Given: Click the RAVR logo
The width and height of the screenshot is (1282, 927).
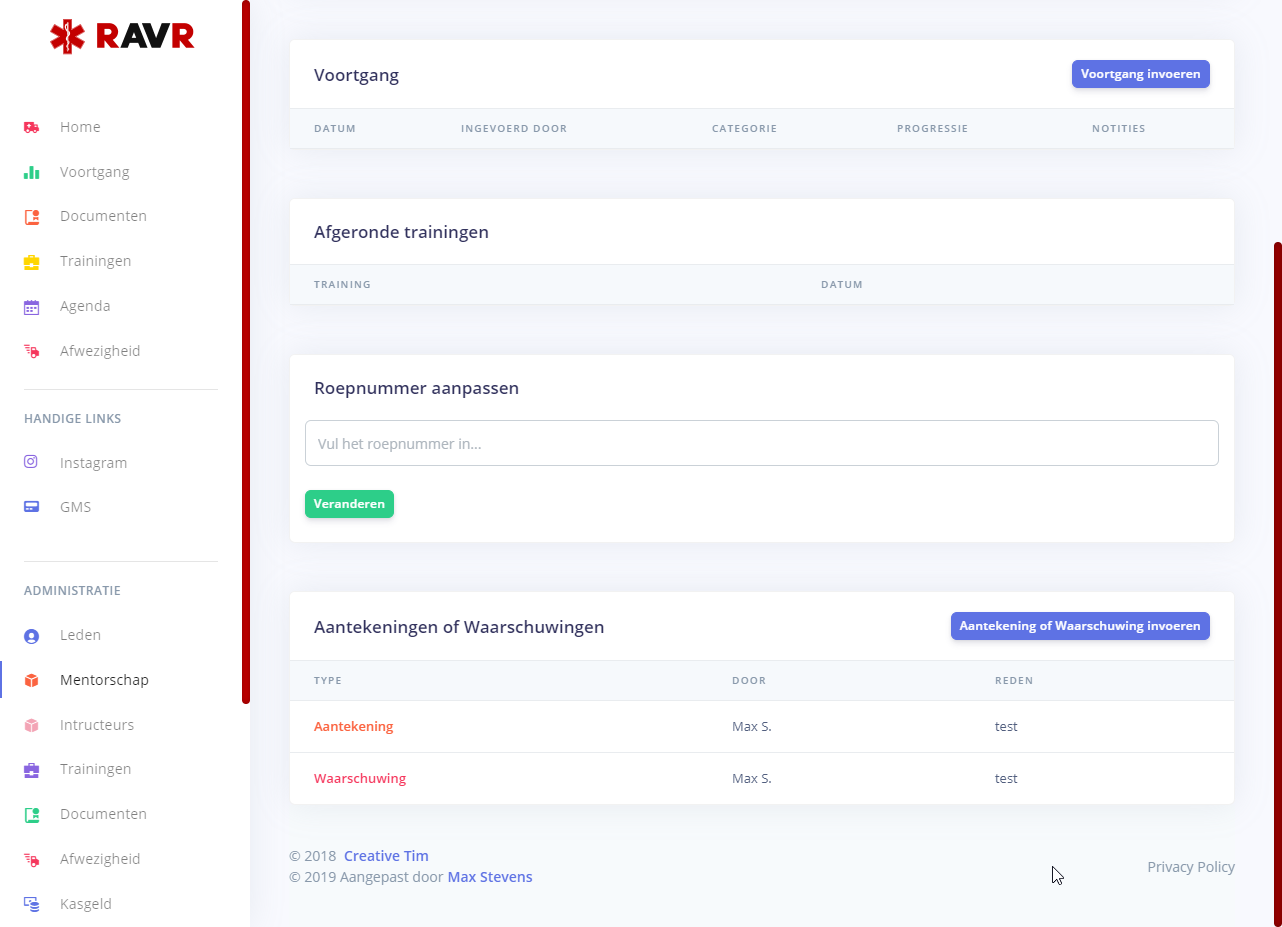Looking at the screenshot, I should tap(122, 37).
